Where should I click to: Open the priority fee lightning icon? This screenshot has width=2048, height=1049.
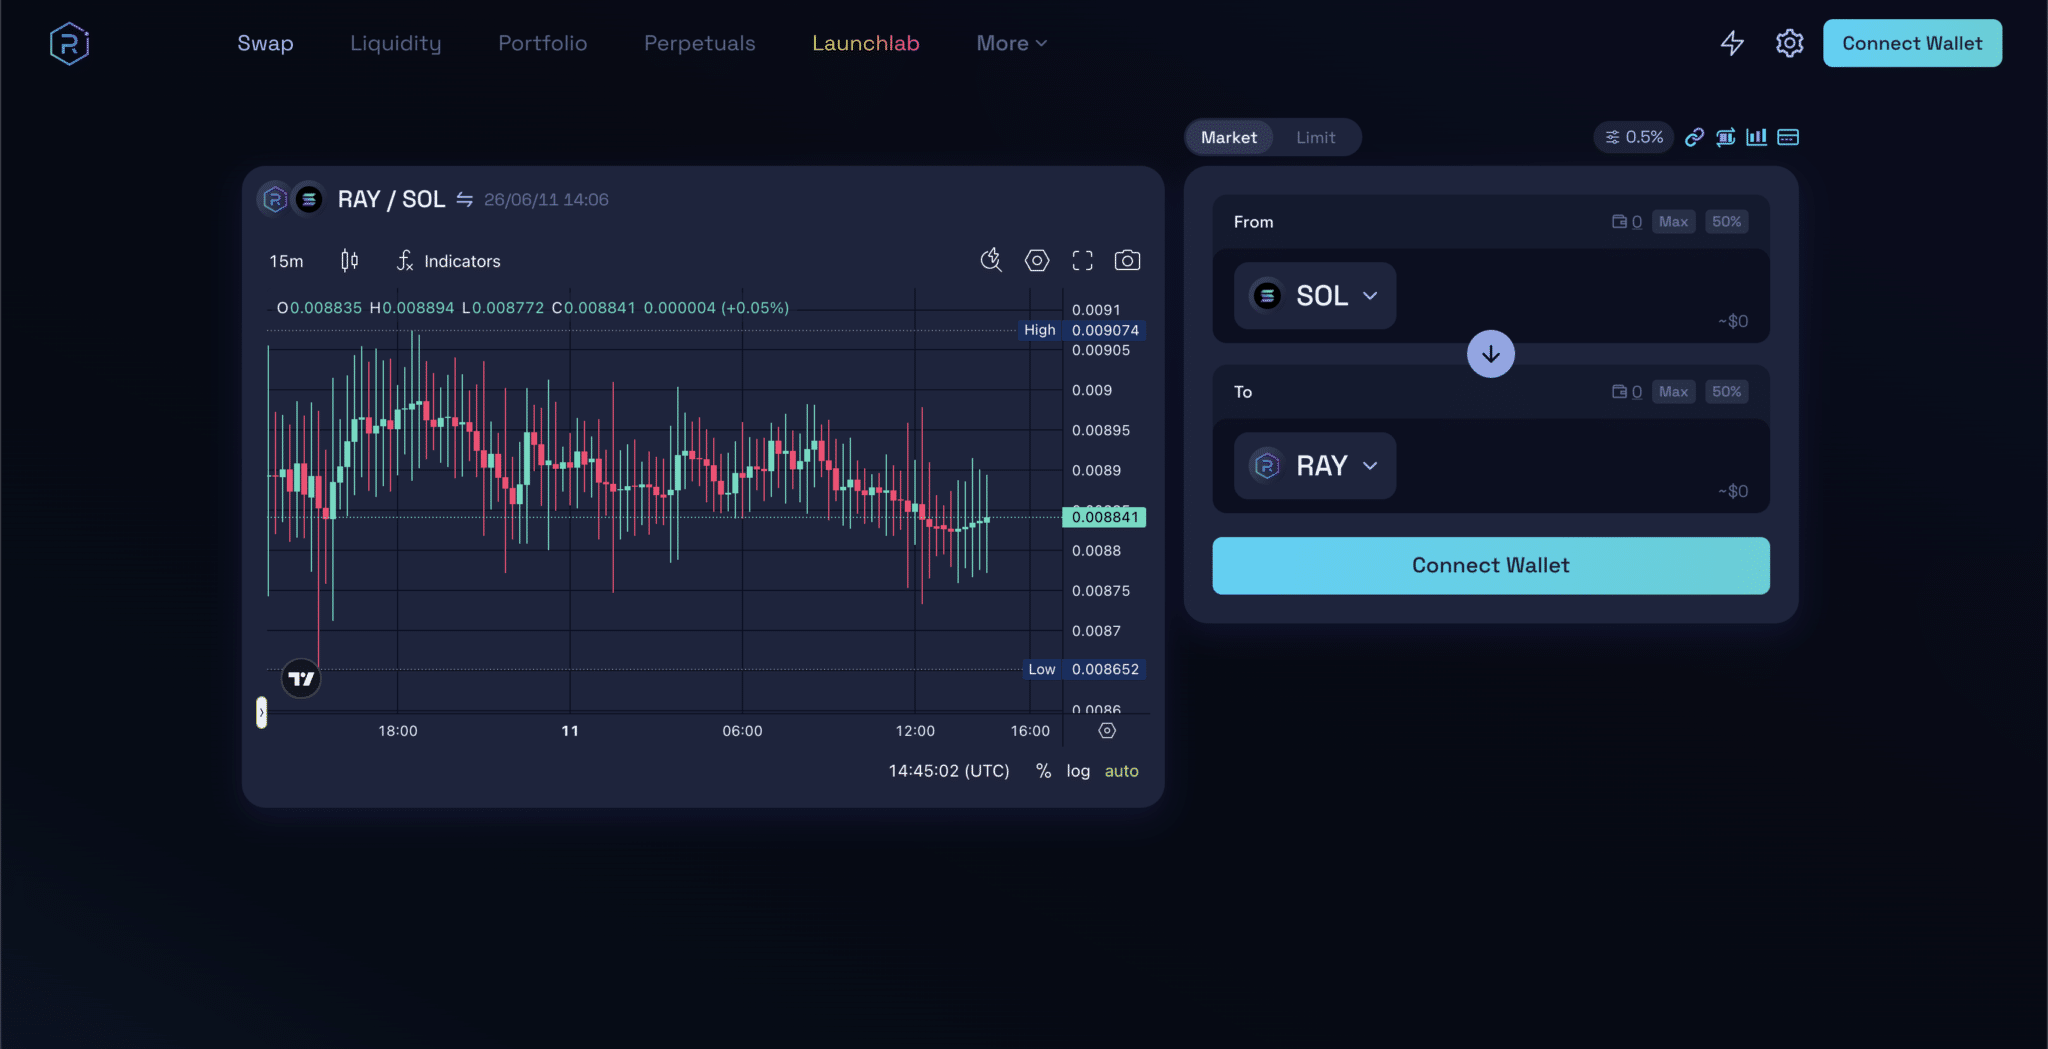click(1732, 43)
